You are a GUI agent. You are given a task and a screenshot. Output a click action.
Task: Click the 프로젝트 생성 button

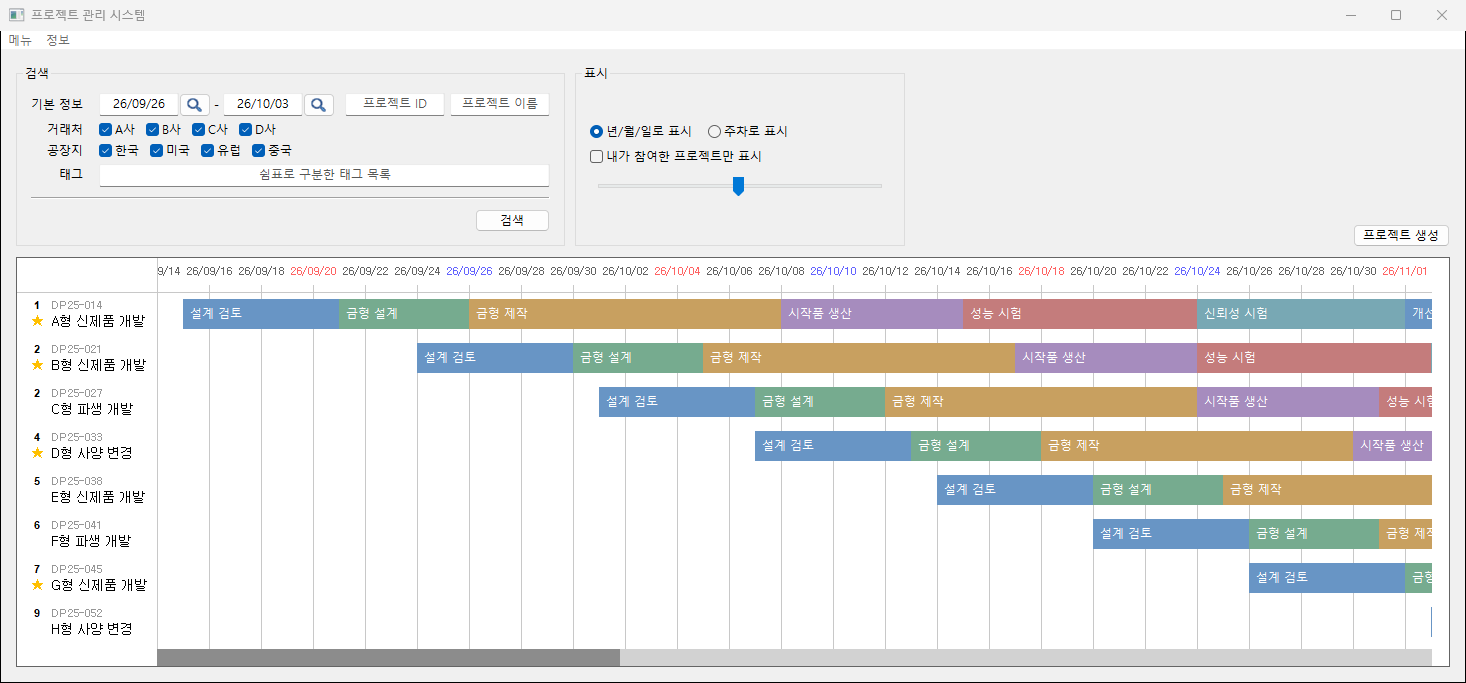[x=1401, y=235]
